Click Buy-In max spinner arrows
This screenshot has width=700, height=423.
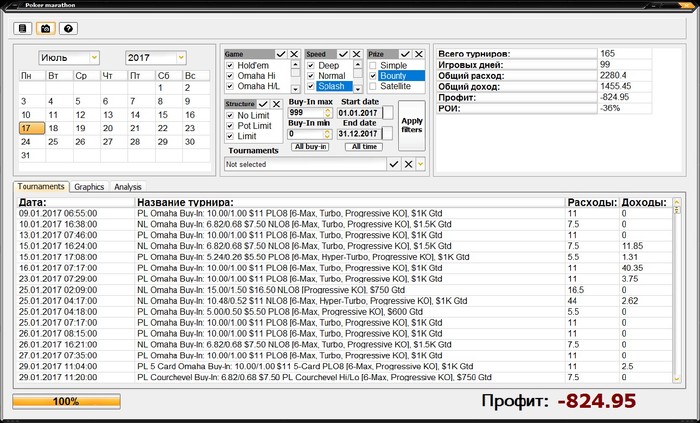coord(328,113)
